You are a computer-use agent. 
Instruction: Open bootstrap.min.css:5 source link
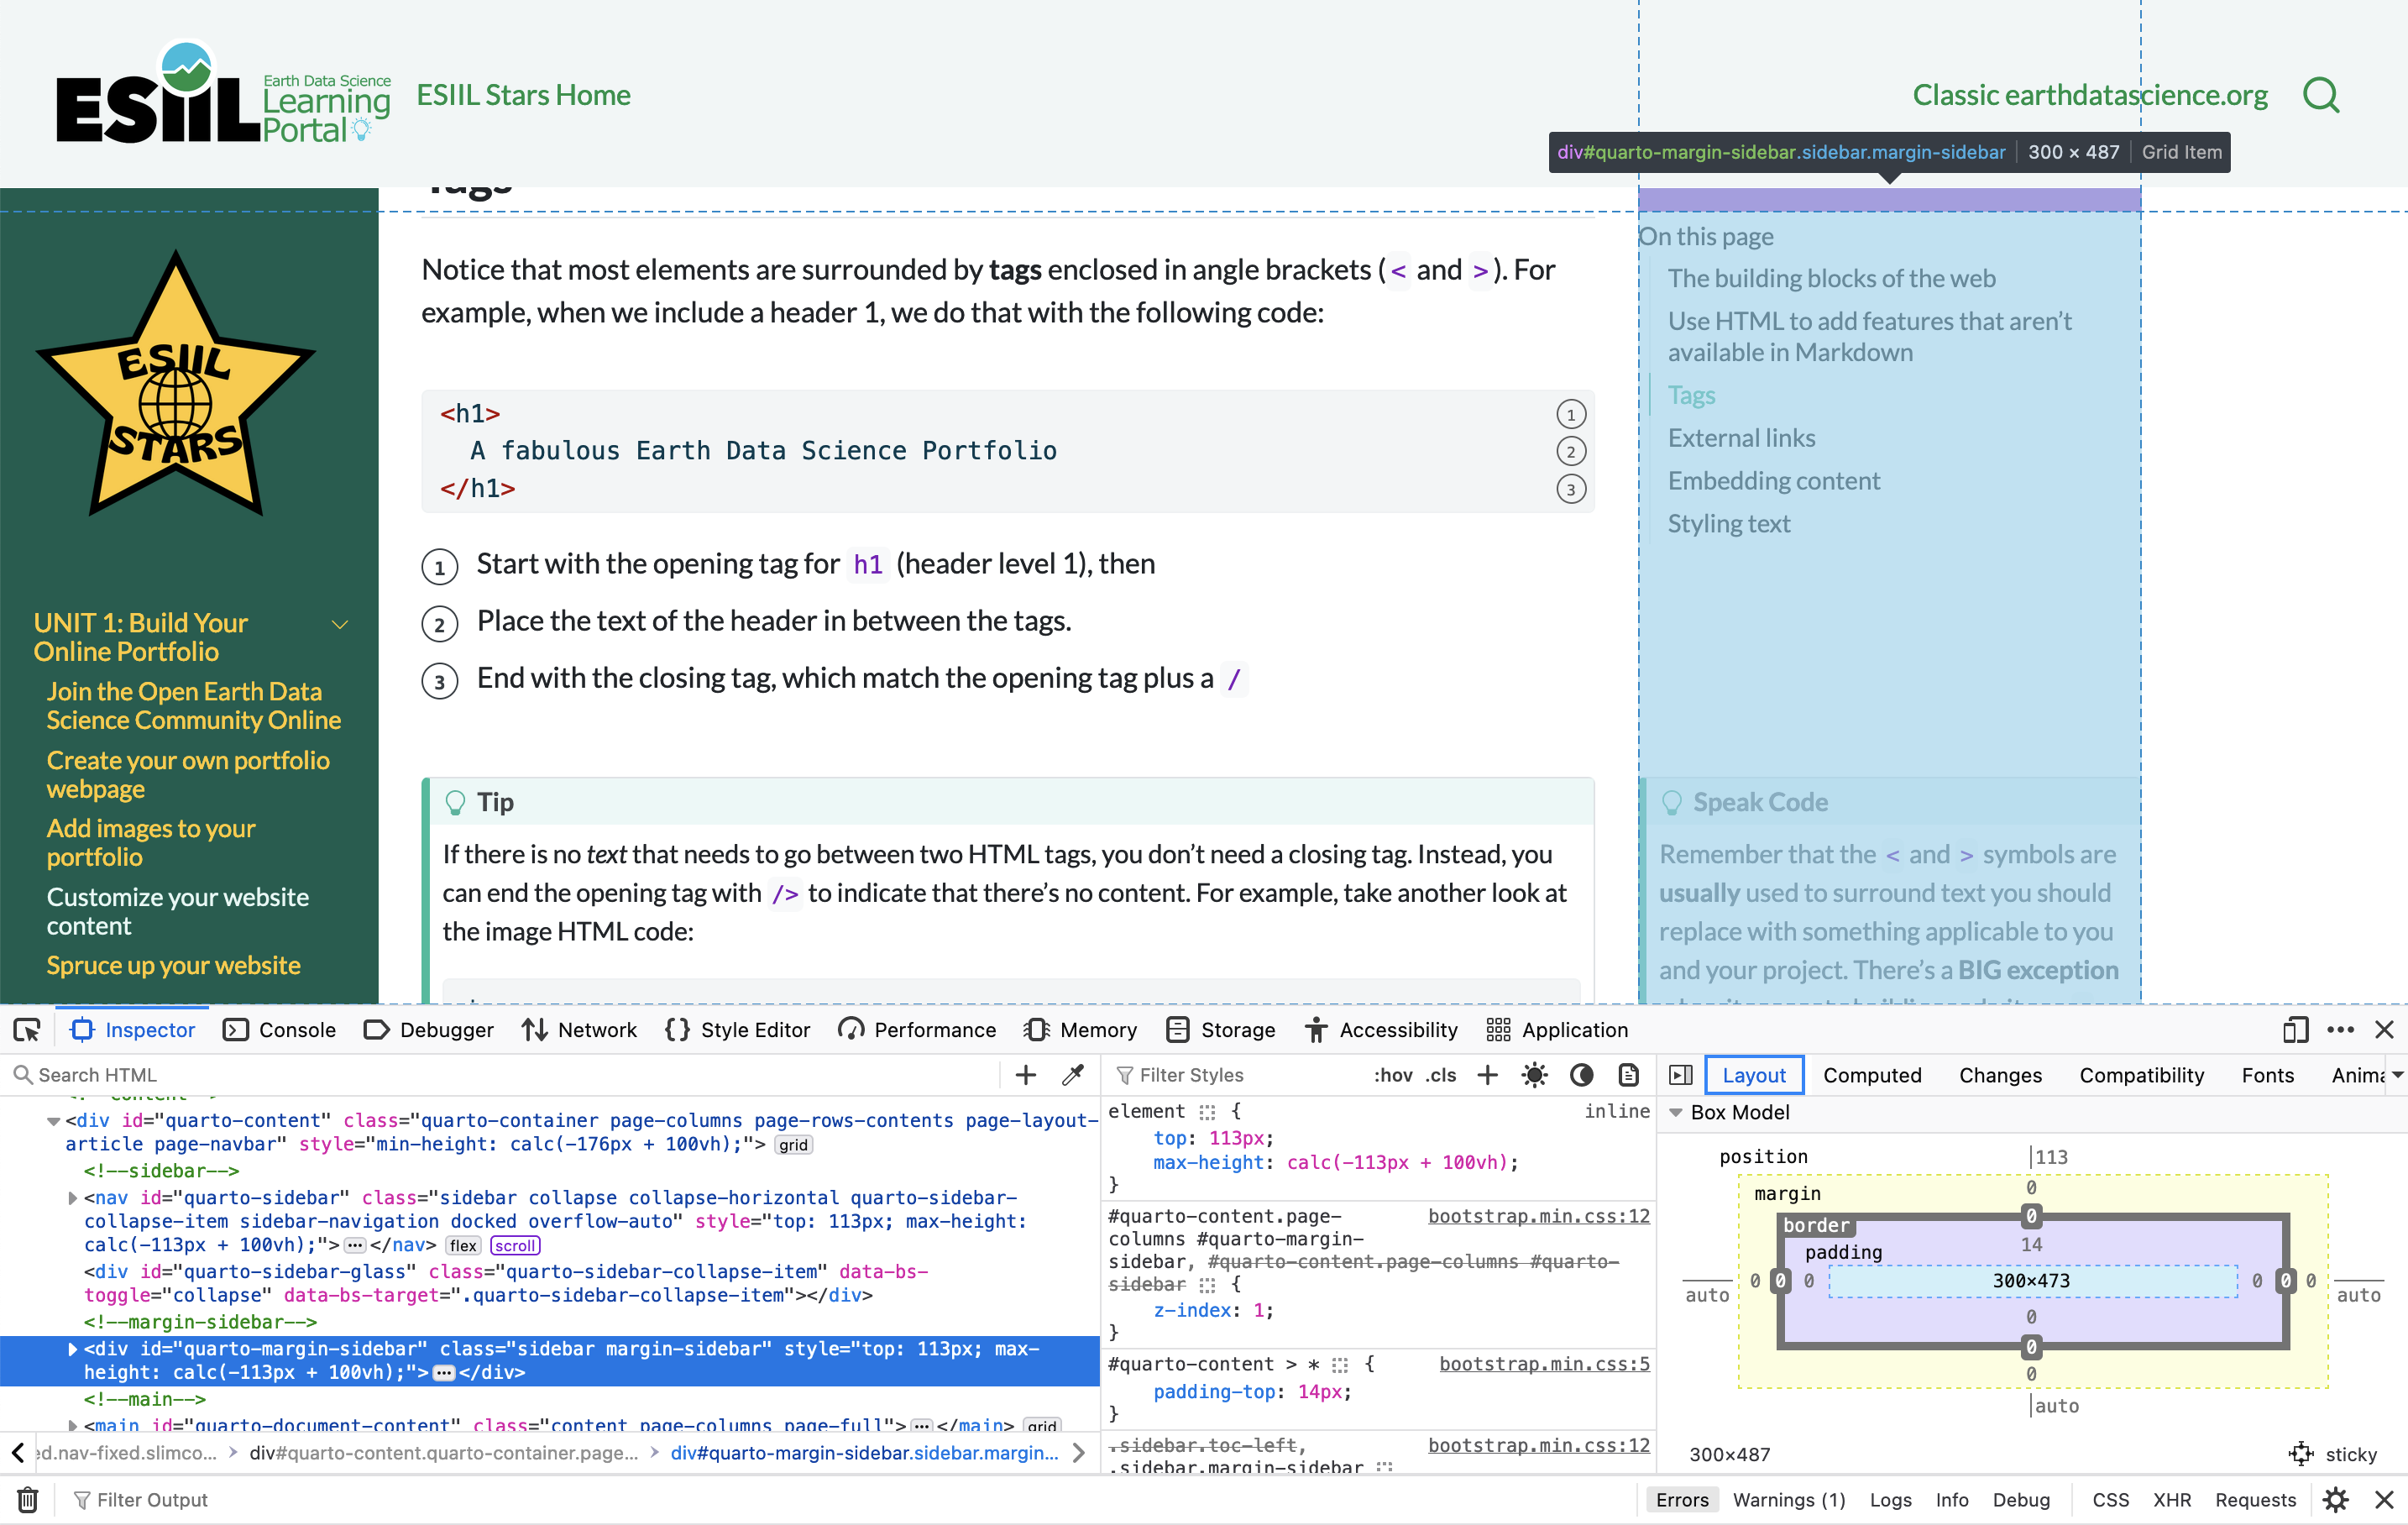[x=1545, y=1364]
